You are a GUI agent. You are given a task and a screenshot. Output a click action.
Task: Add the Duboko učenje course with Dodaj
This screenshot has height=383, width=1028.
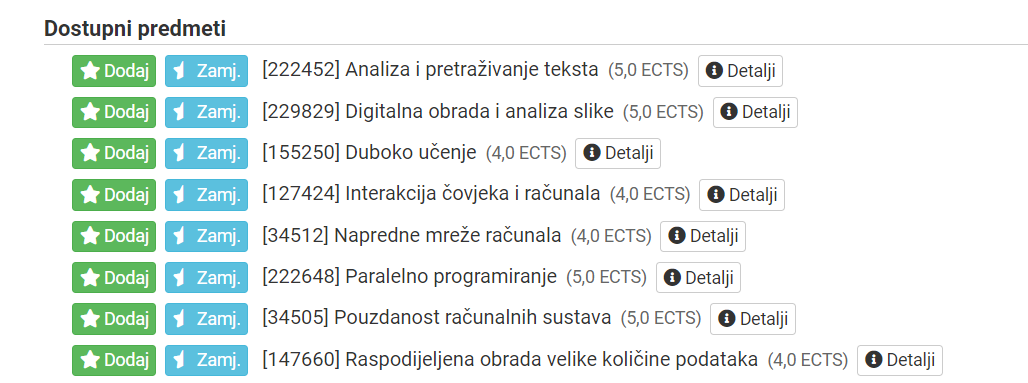pos(114,153)
